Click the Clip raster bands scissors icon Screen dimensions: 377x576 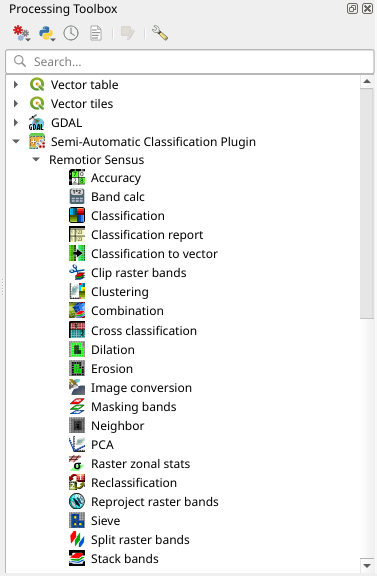[x=77, y=273]
